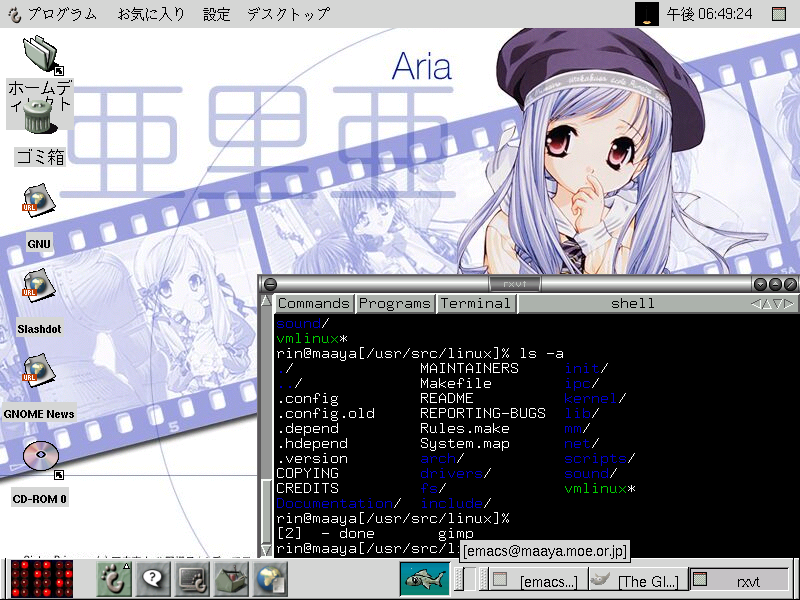Open the 設定 menu
Viewport: 800px width, 600px height.
(217, 14)
